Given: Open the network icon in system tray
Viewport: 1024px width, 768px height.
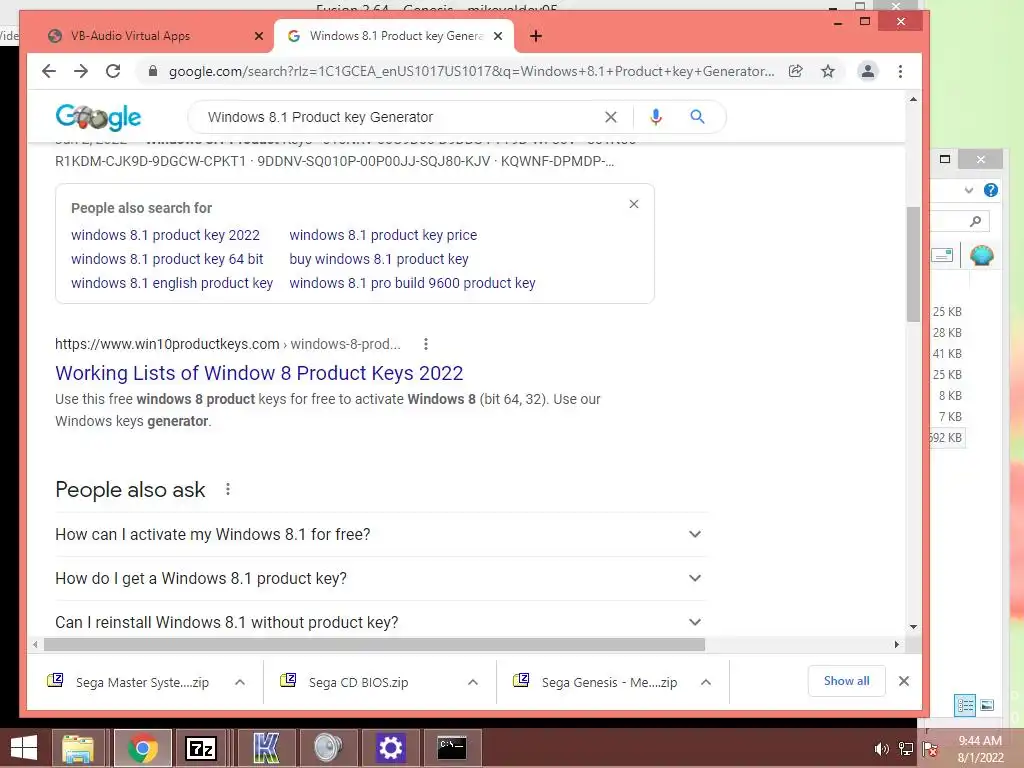Looking at the screenshot, I should 906,749.
